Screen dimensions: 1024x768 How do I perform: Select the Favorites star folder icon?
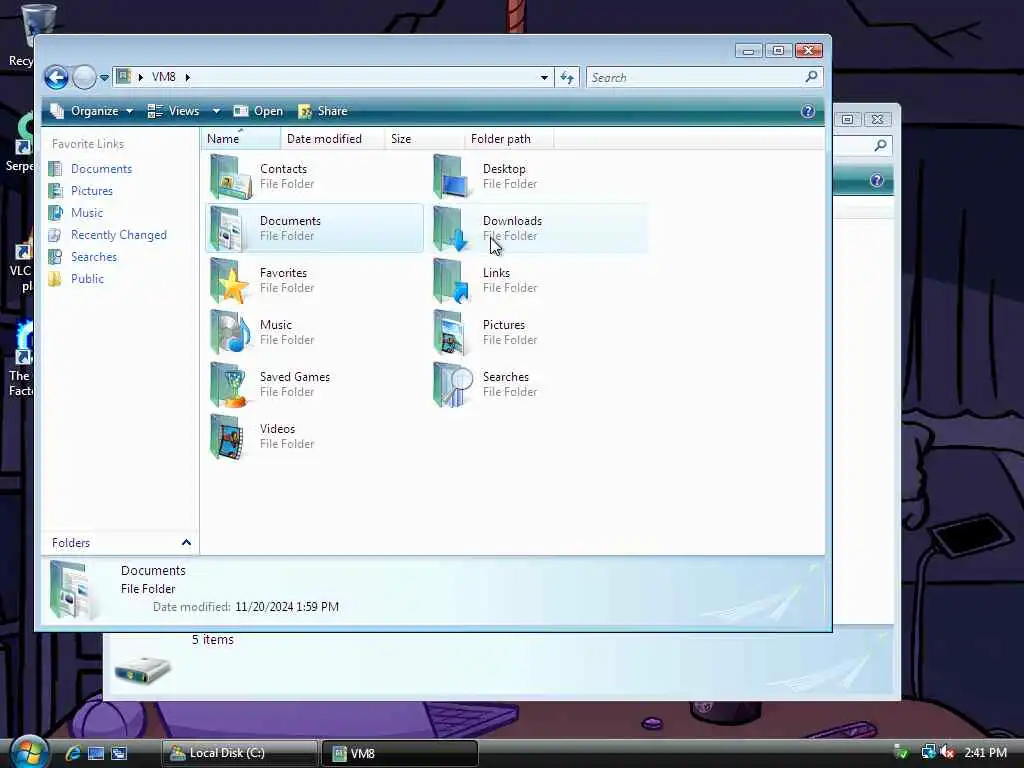pos(230,281)
